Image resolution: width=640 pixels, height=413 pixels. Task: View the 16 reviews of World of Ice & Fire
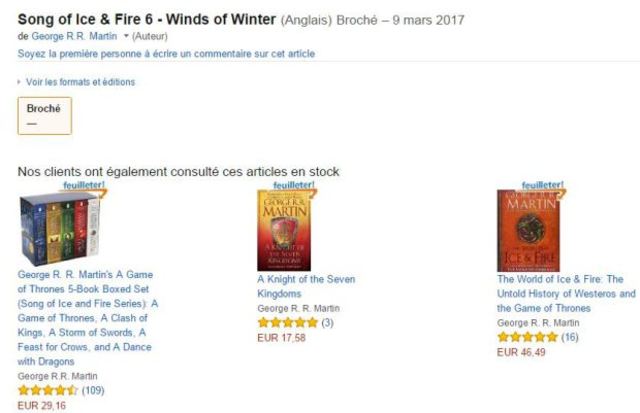point(570,337)
